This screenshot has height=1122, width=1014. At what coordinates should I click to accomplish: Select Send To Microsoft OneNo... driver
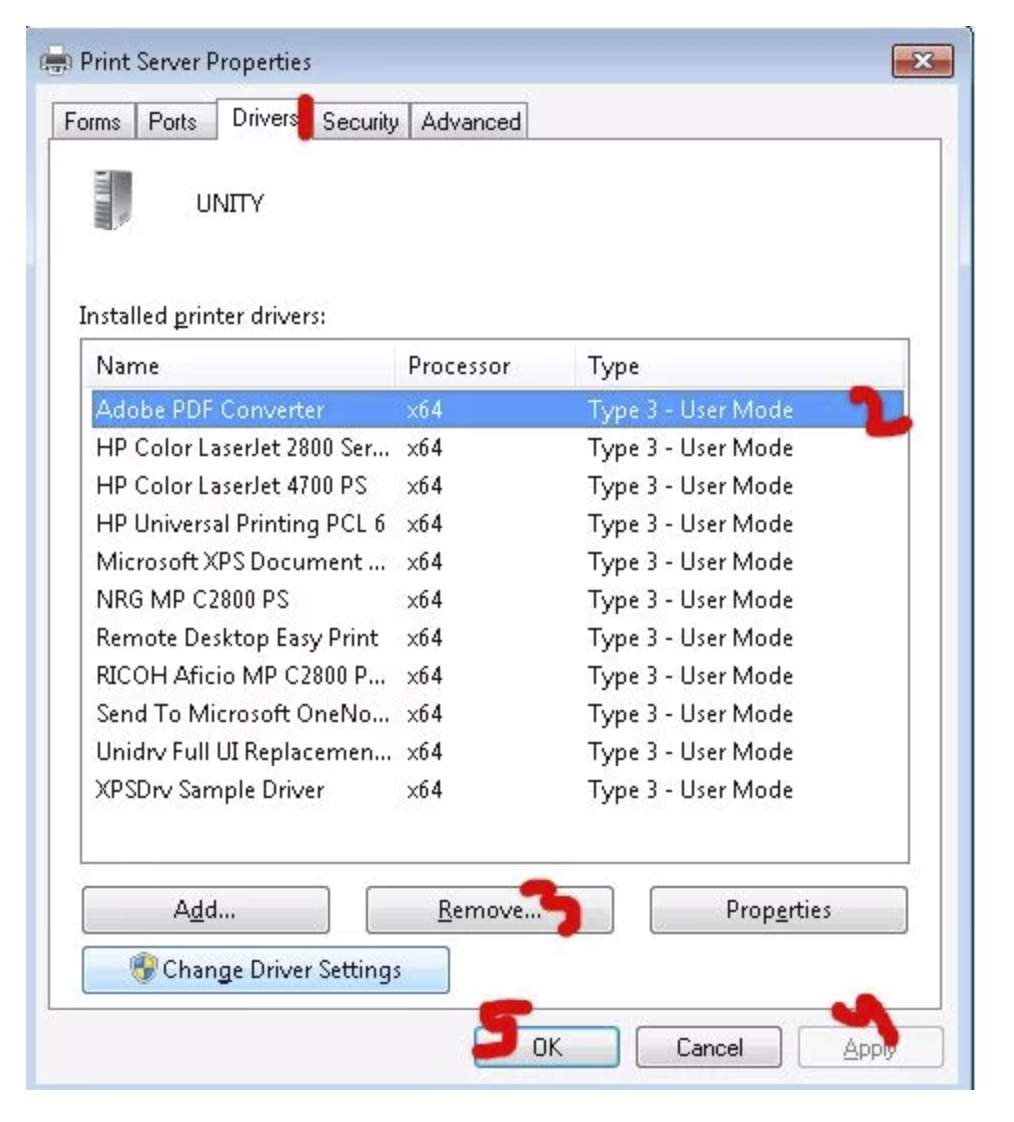coord(497,713)
